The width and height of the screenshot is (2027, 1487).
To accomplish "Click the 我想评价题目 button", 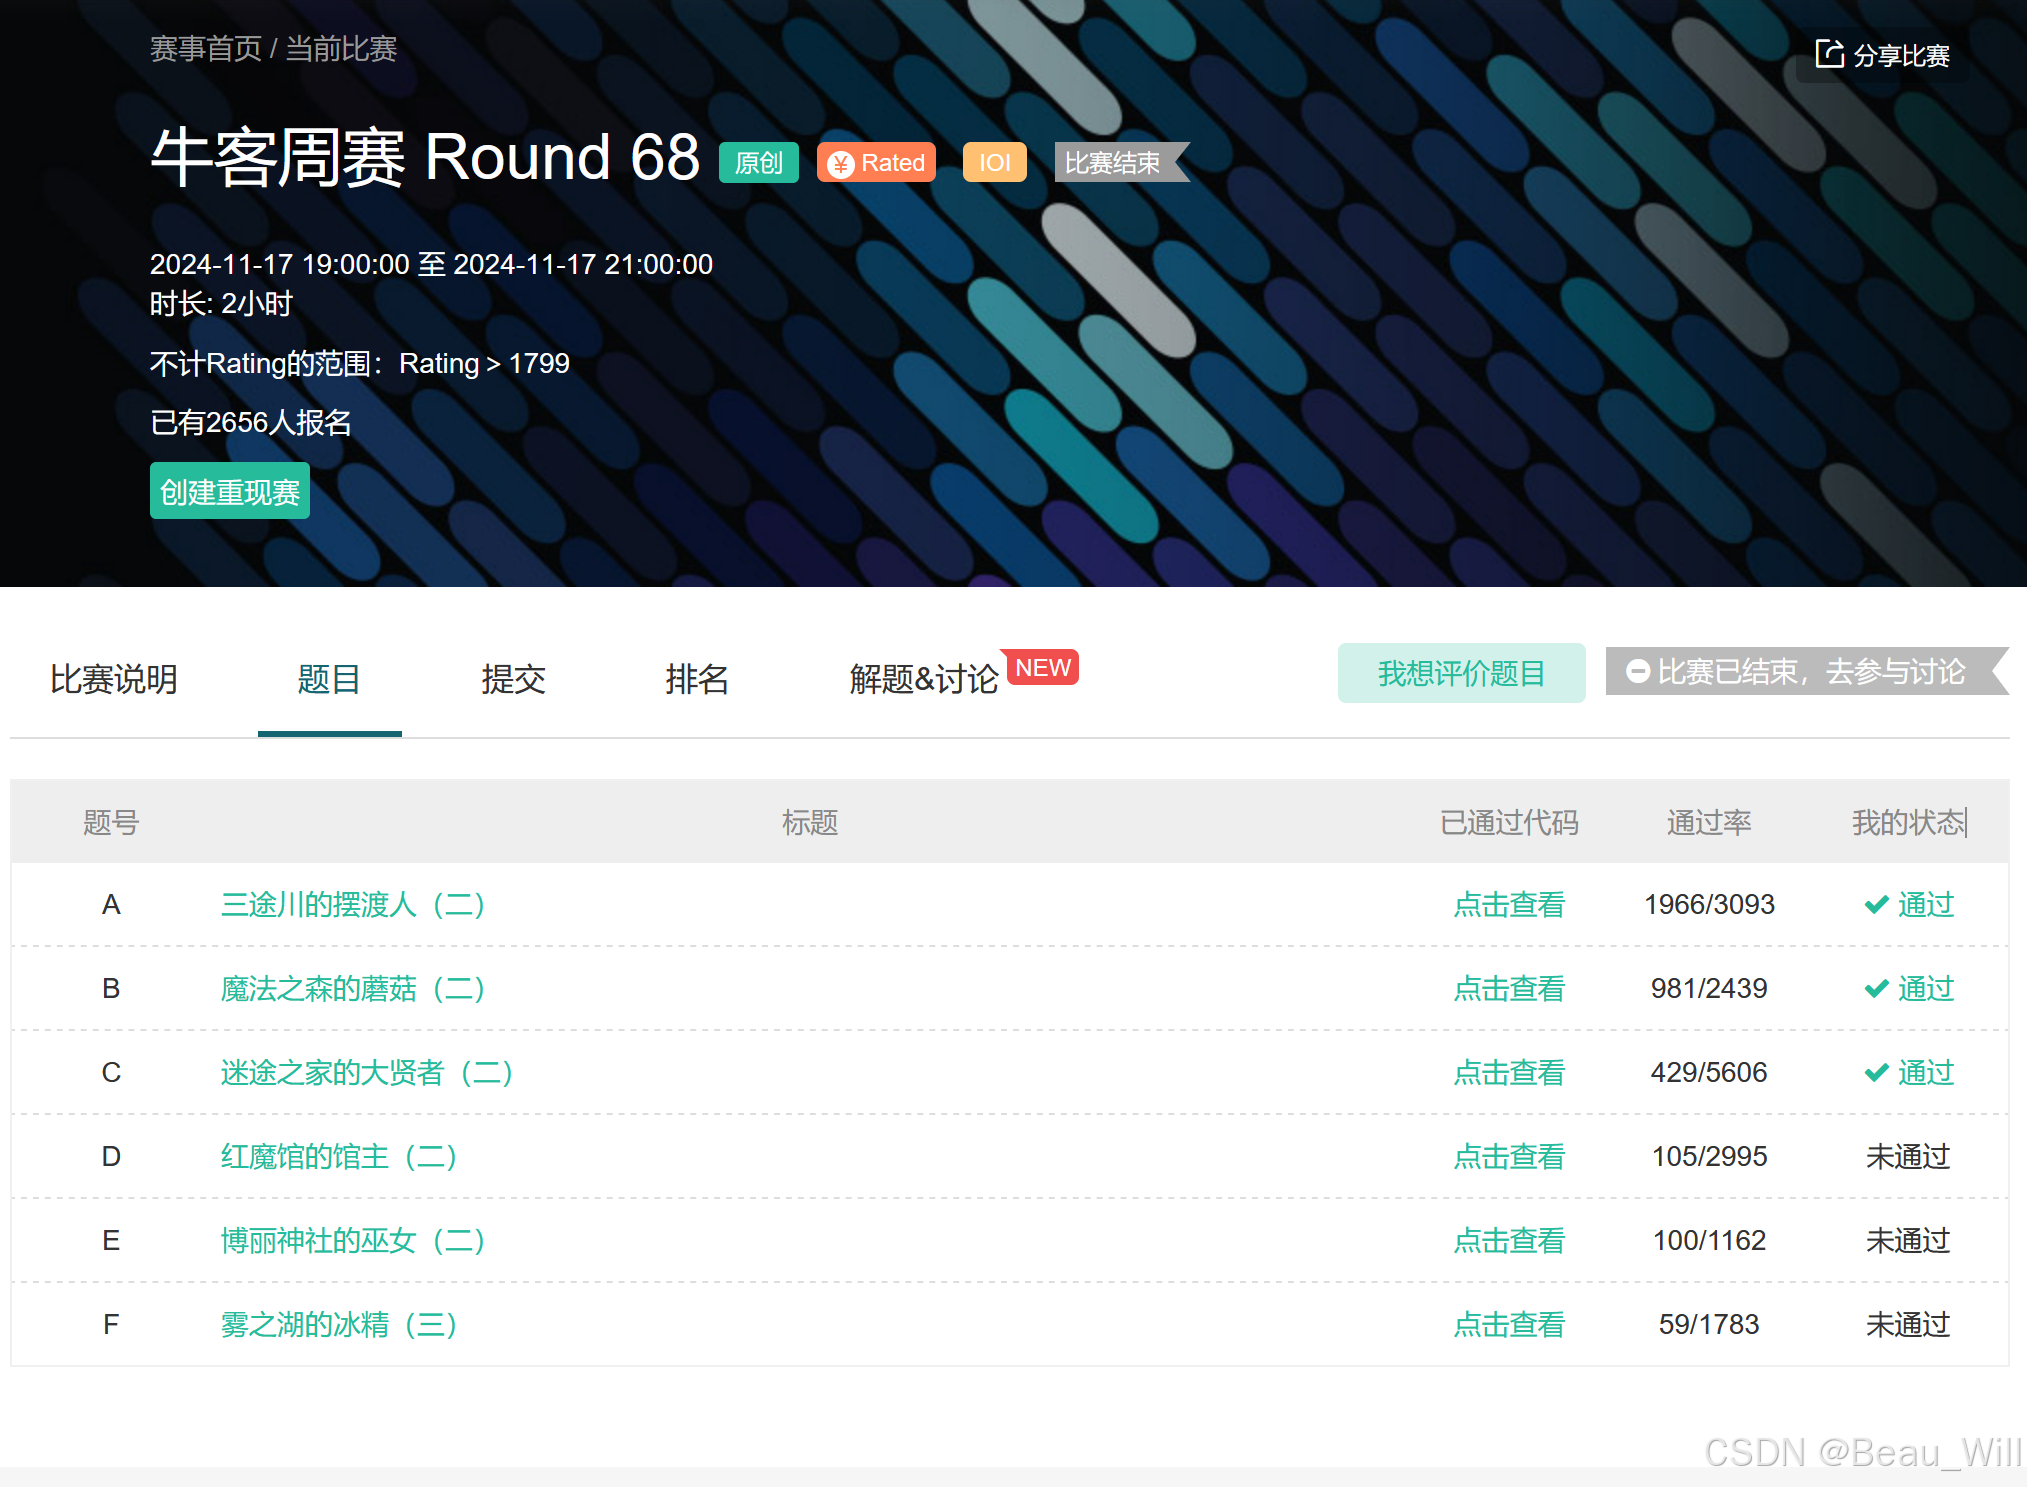I will coord(1461,673).
